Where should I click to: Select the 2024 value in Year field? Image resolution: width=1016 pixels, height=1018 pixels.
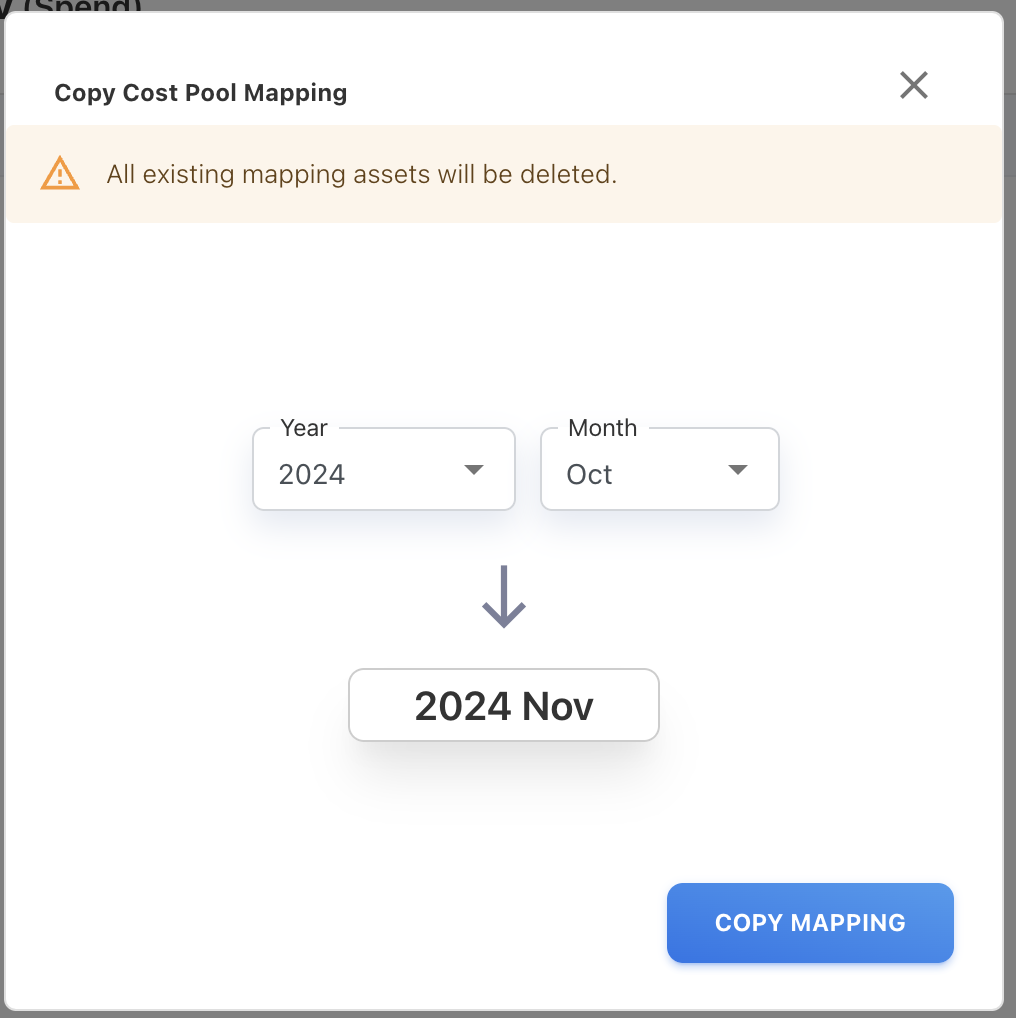pos(312,474)
